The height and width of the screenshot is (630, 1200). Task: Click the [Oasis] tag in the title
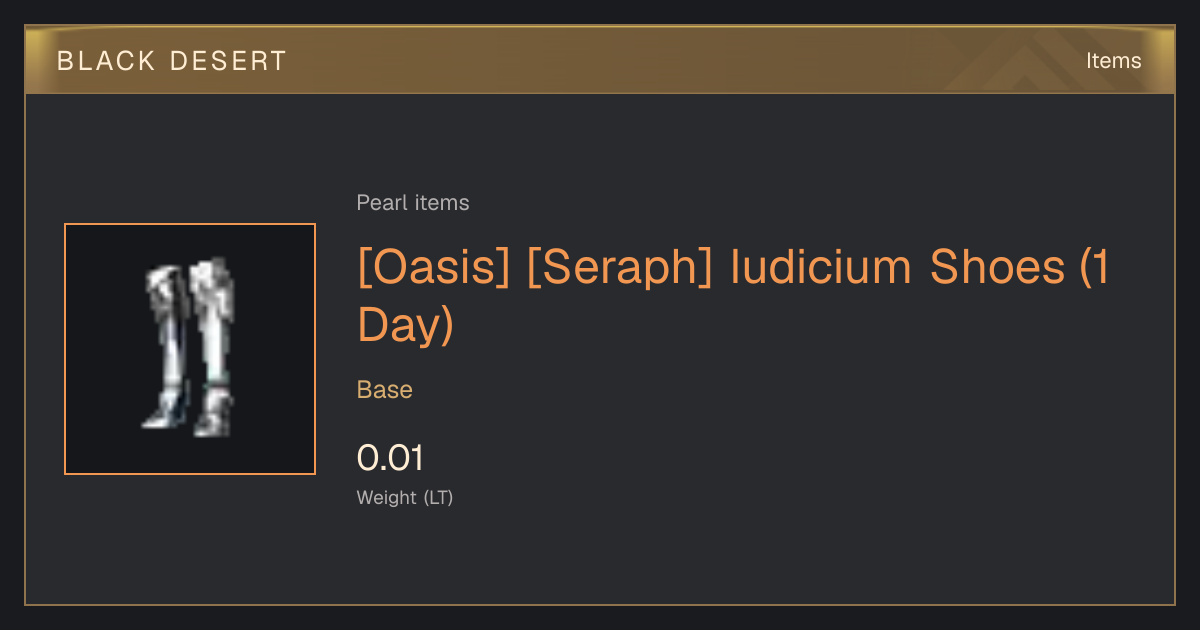point(435,268)
